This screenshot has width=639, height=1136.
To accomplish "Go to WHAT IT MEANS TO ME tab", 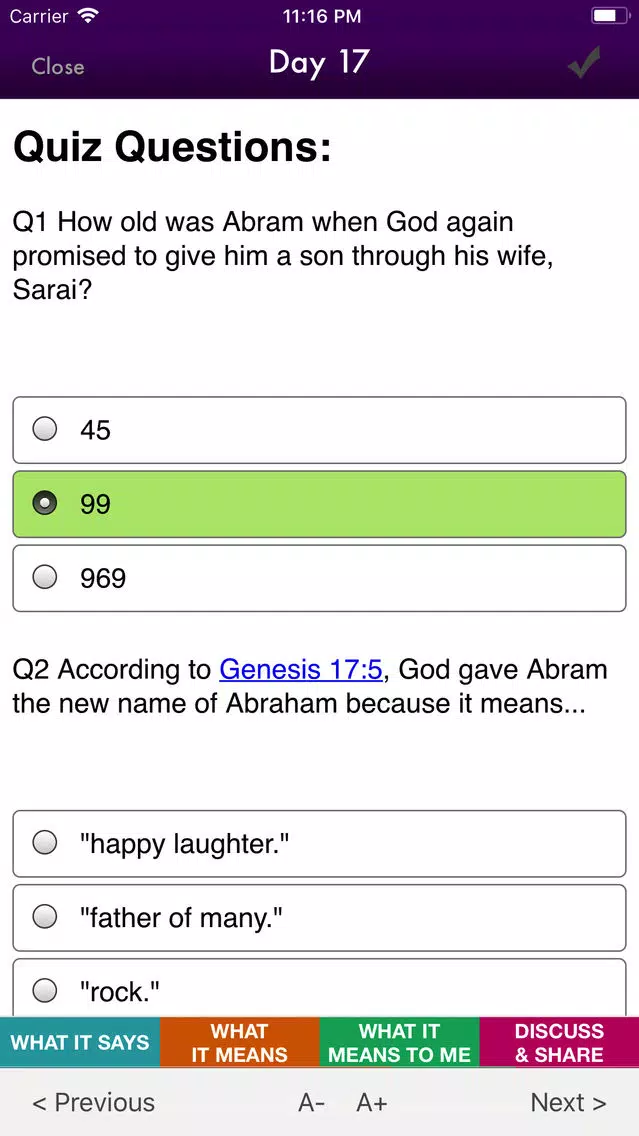I will [x=399, y=1042].
